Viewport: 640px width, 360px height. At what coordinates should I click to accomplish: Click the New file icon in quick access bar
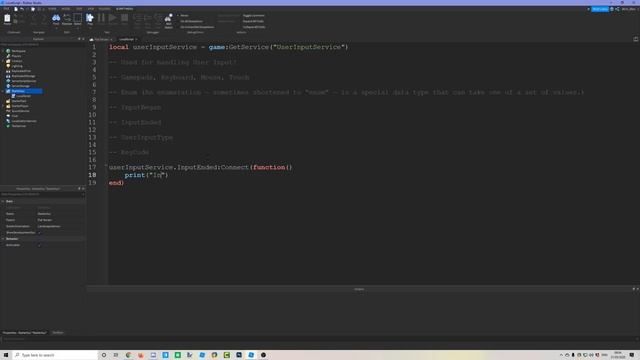point(16,9)
